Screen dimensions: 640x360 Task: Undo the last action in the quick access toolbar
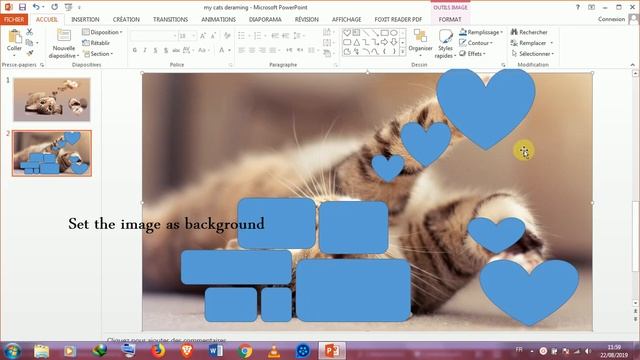36,7
